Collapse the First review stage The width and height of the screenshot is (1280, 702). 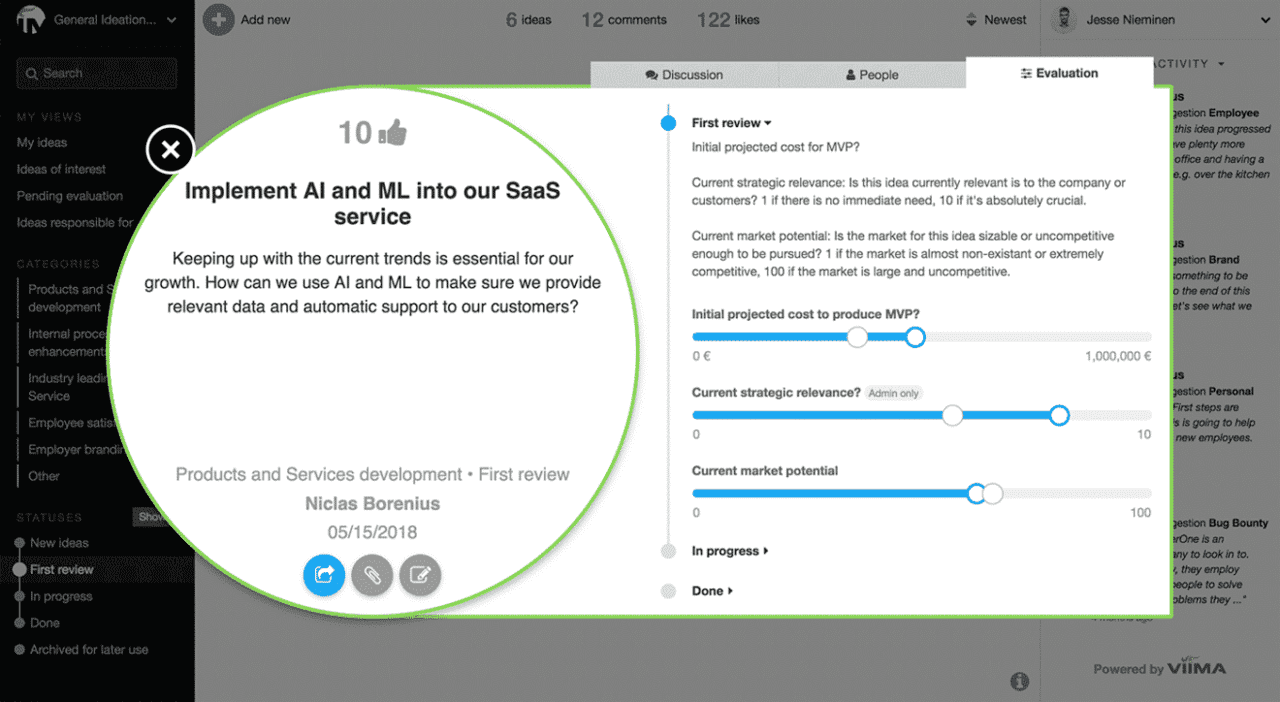coord(731,123)
